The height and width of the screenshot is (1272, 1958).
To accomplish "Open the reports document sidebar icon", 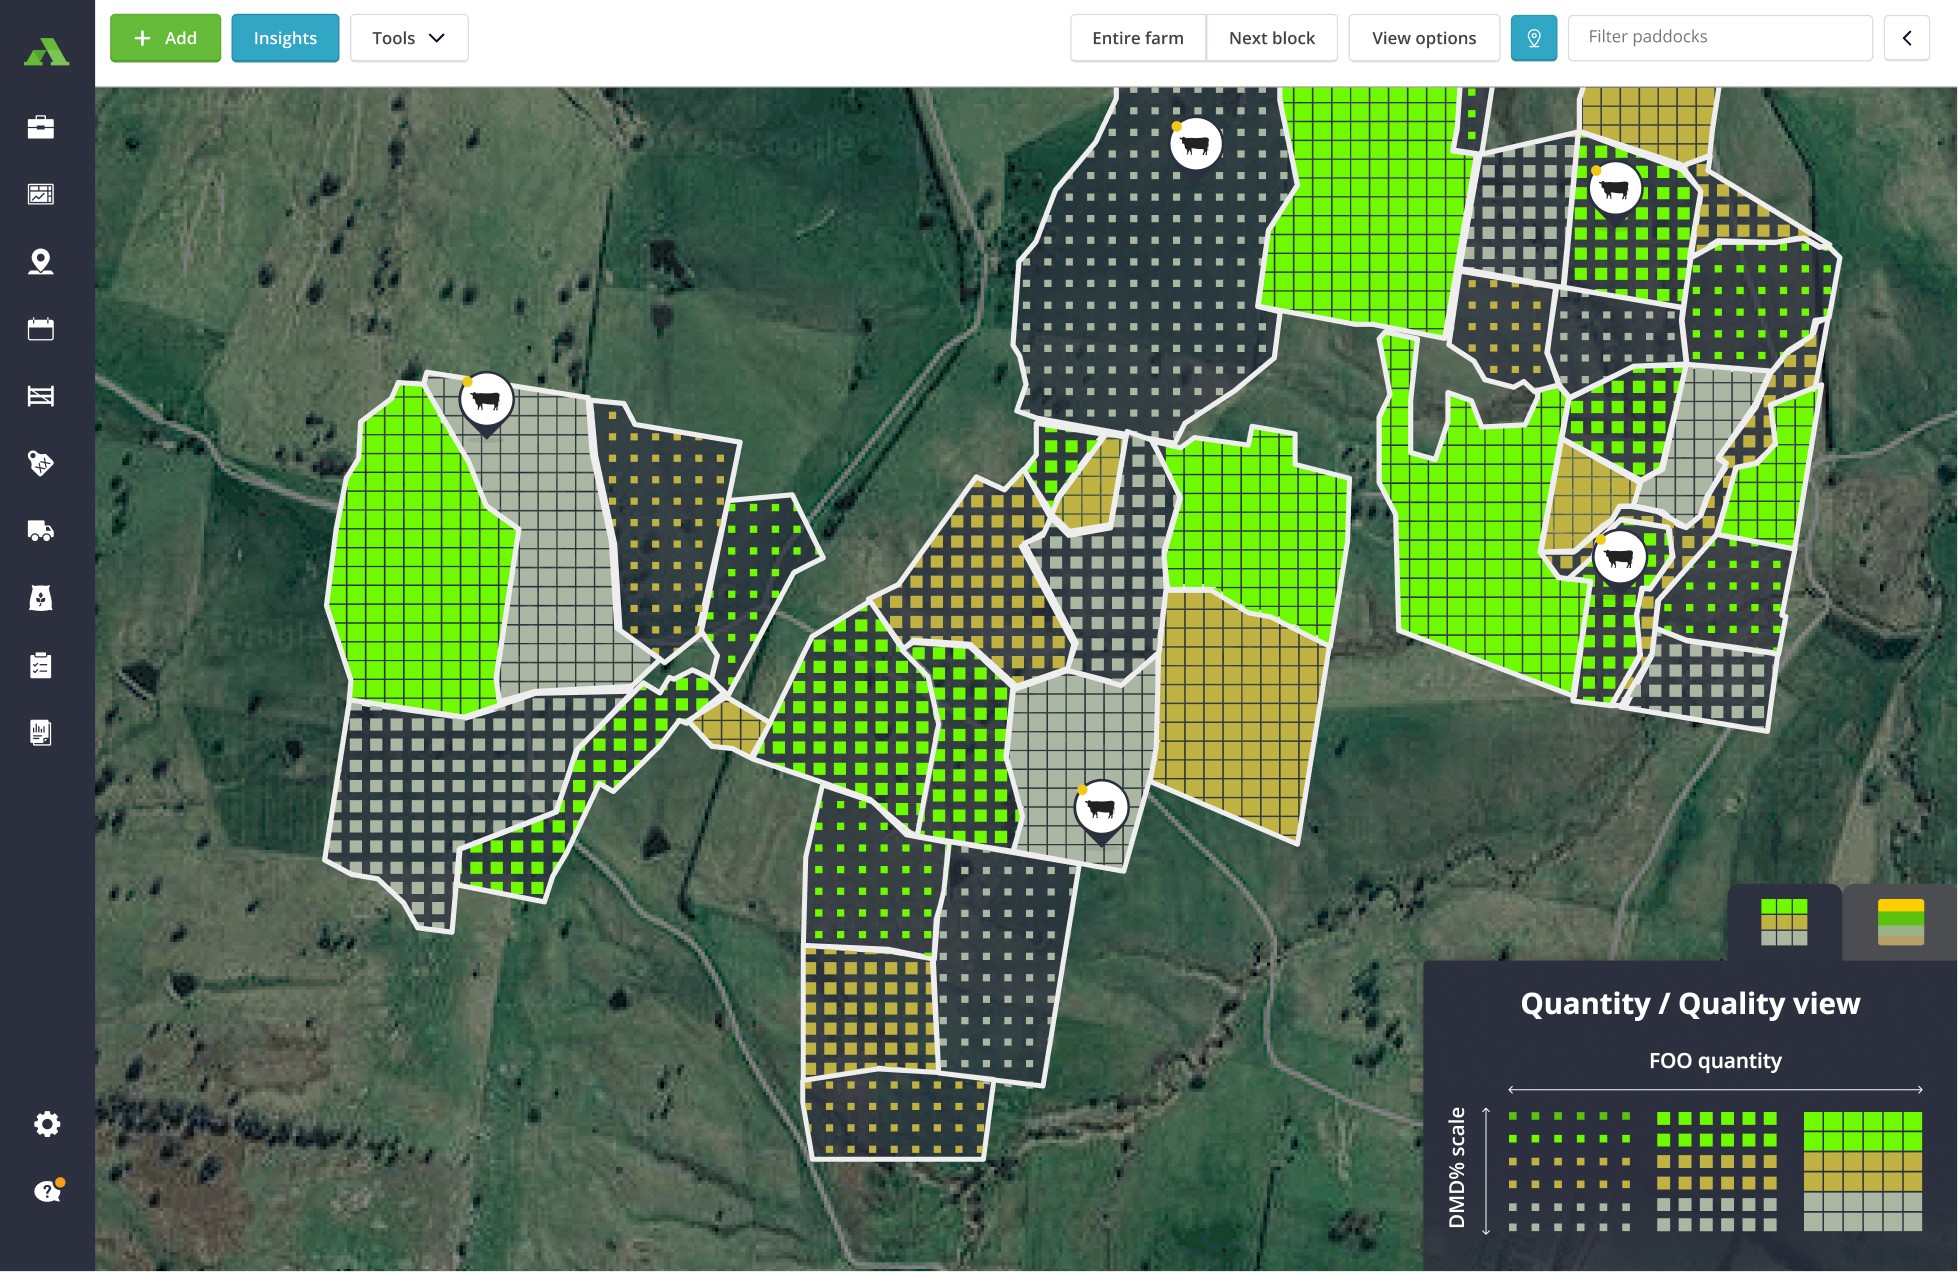I will (41, 733).
